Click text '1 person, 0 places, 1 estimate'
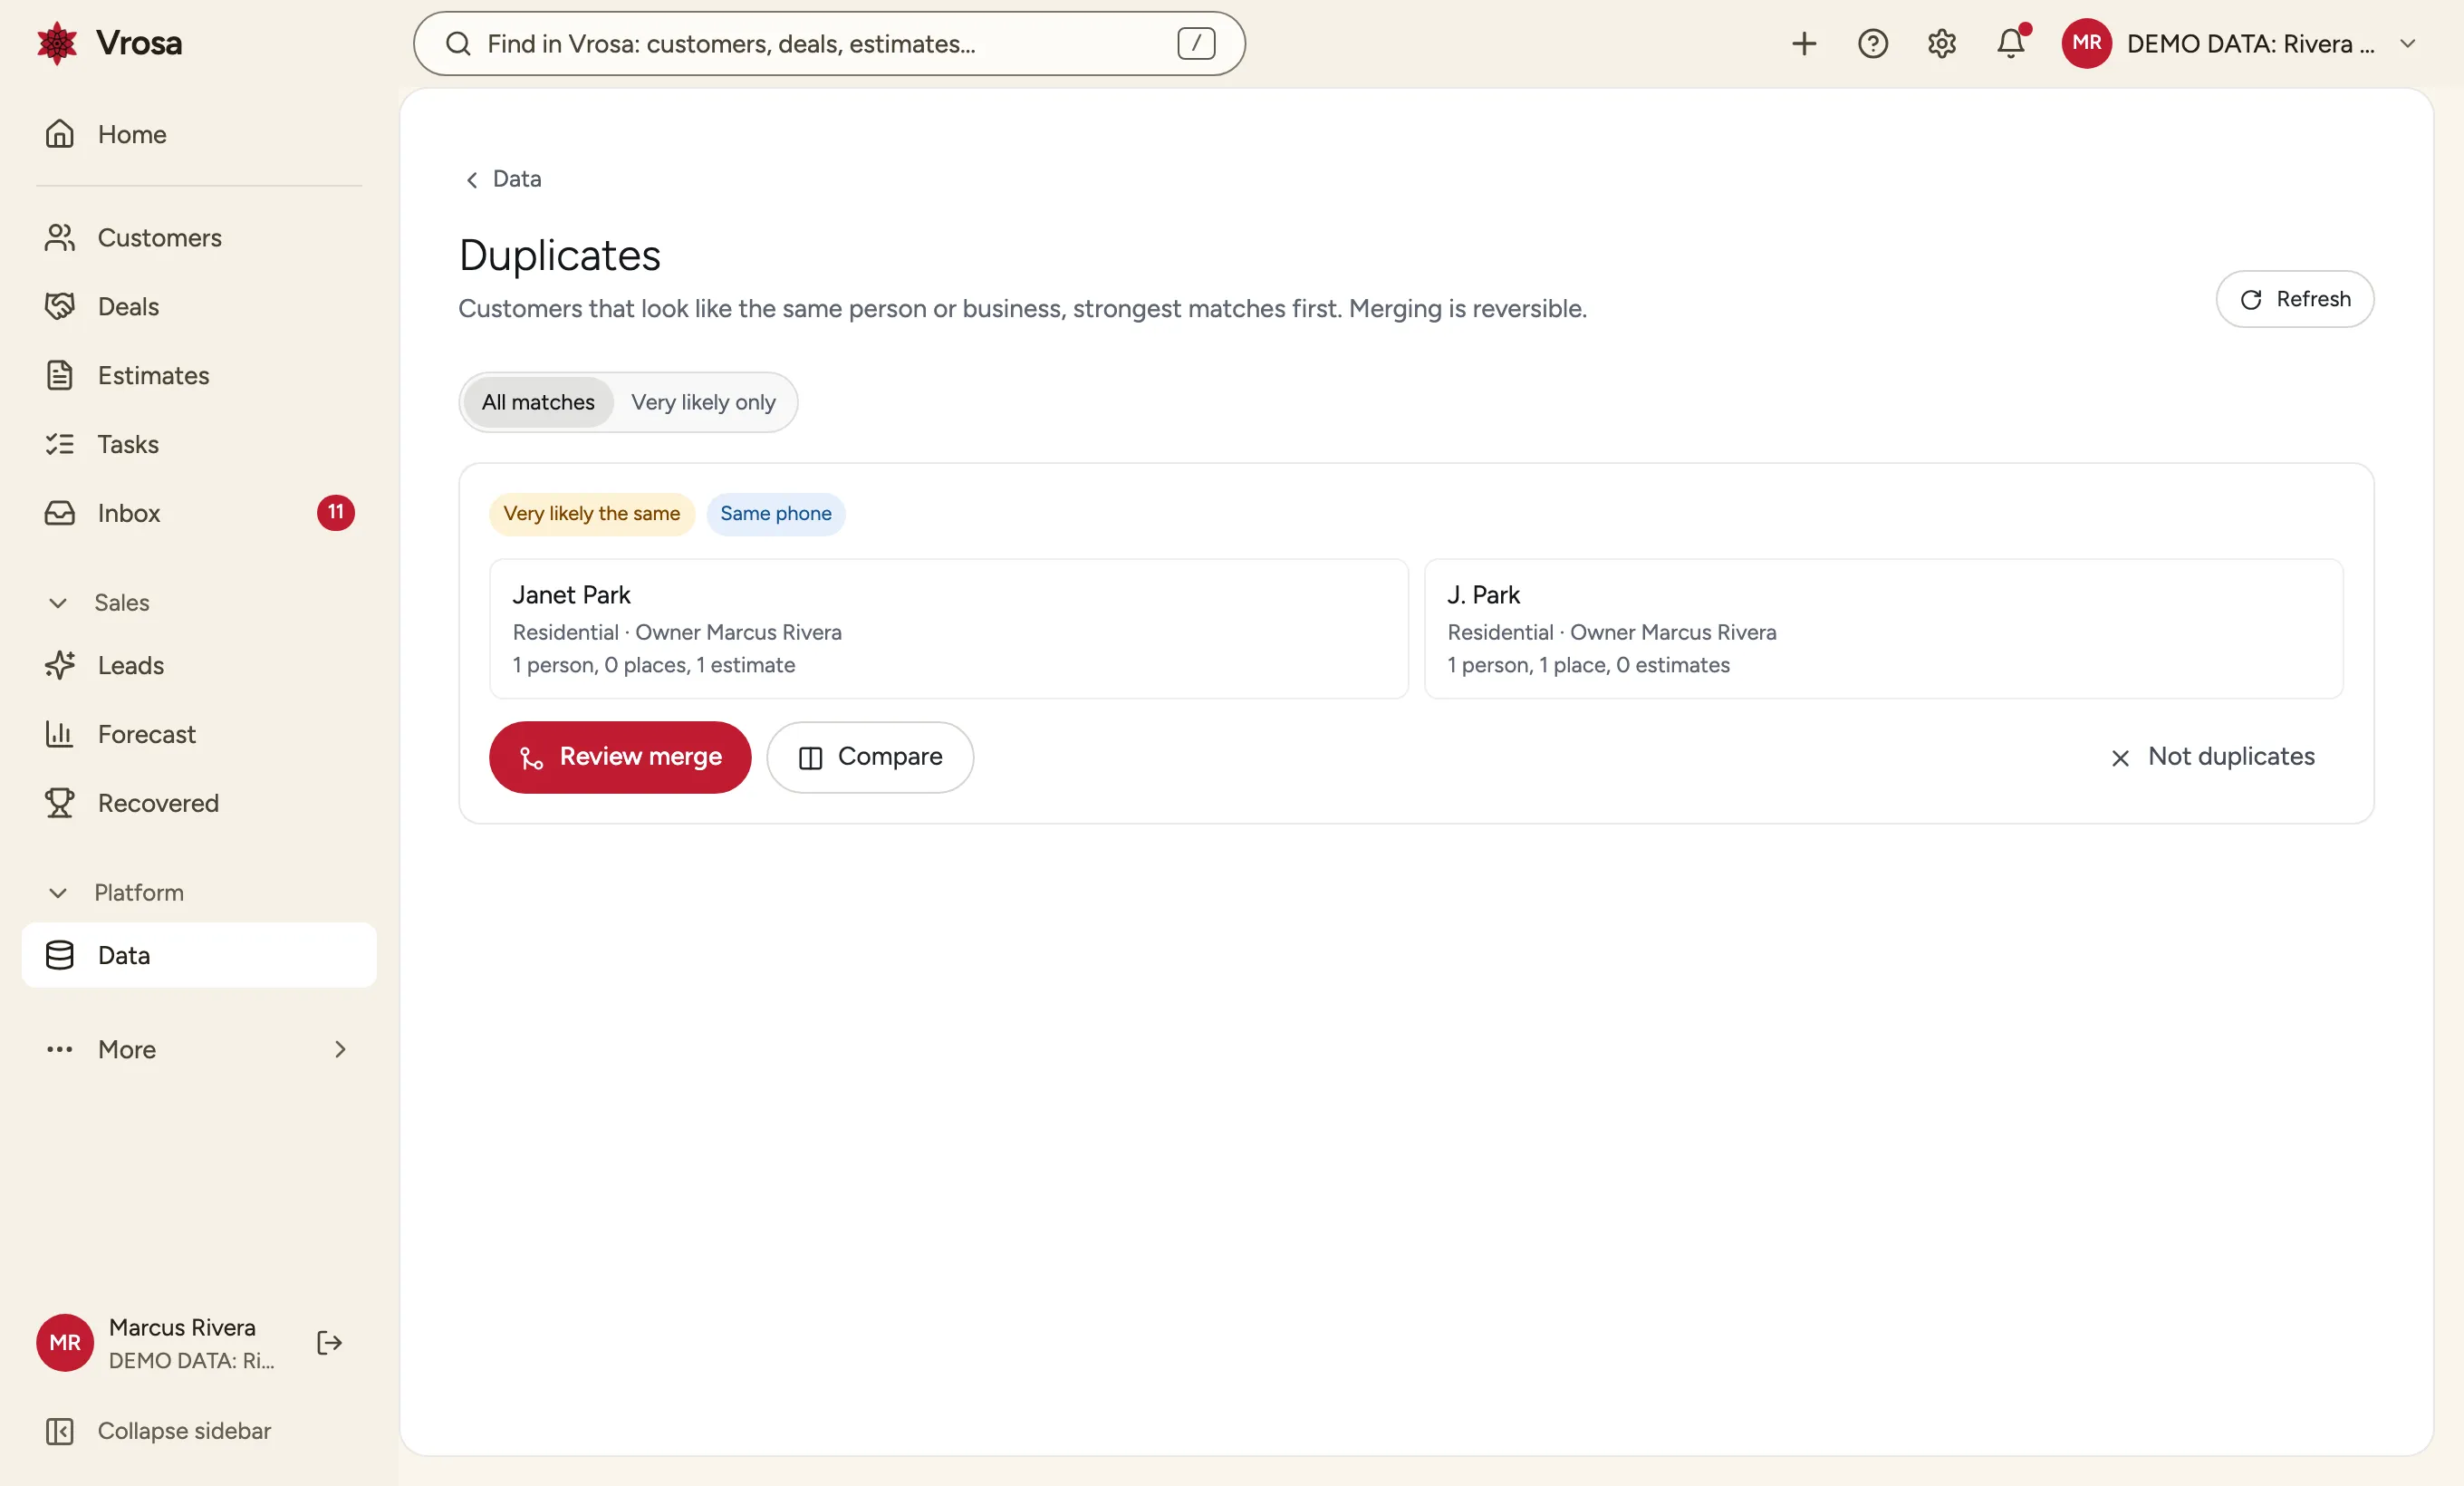Screen dimensions: 2464x1486 (x=654, y=665)
